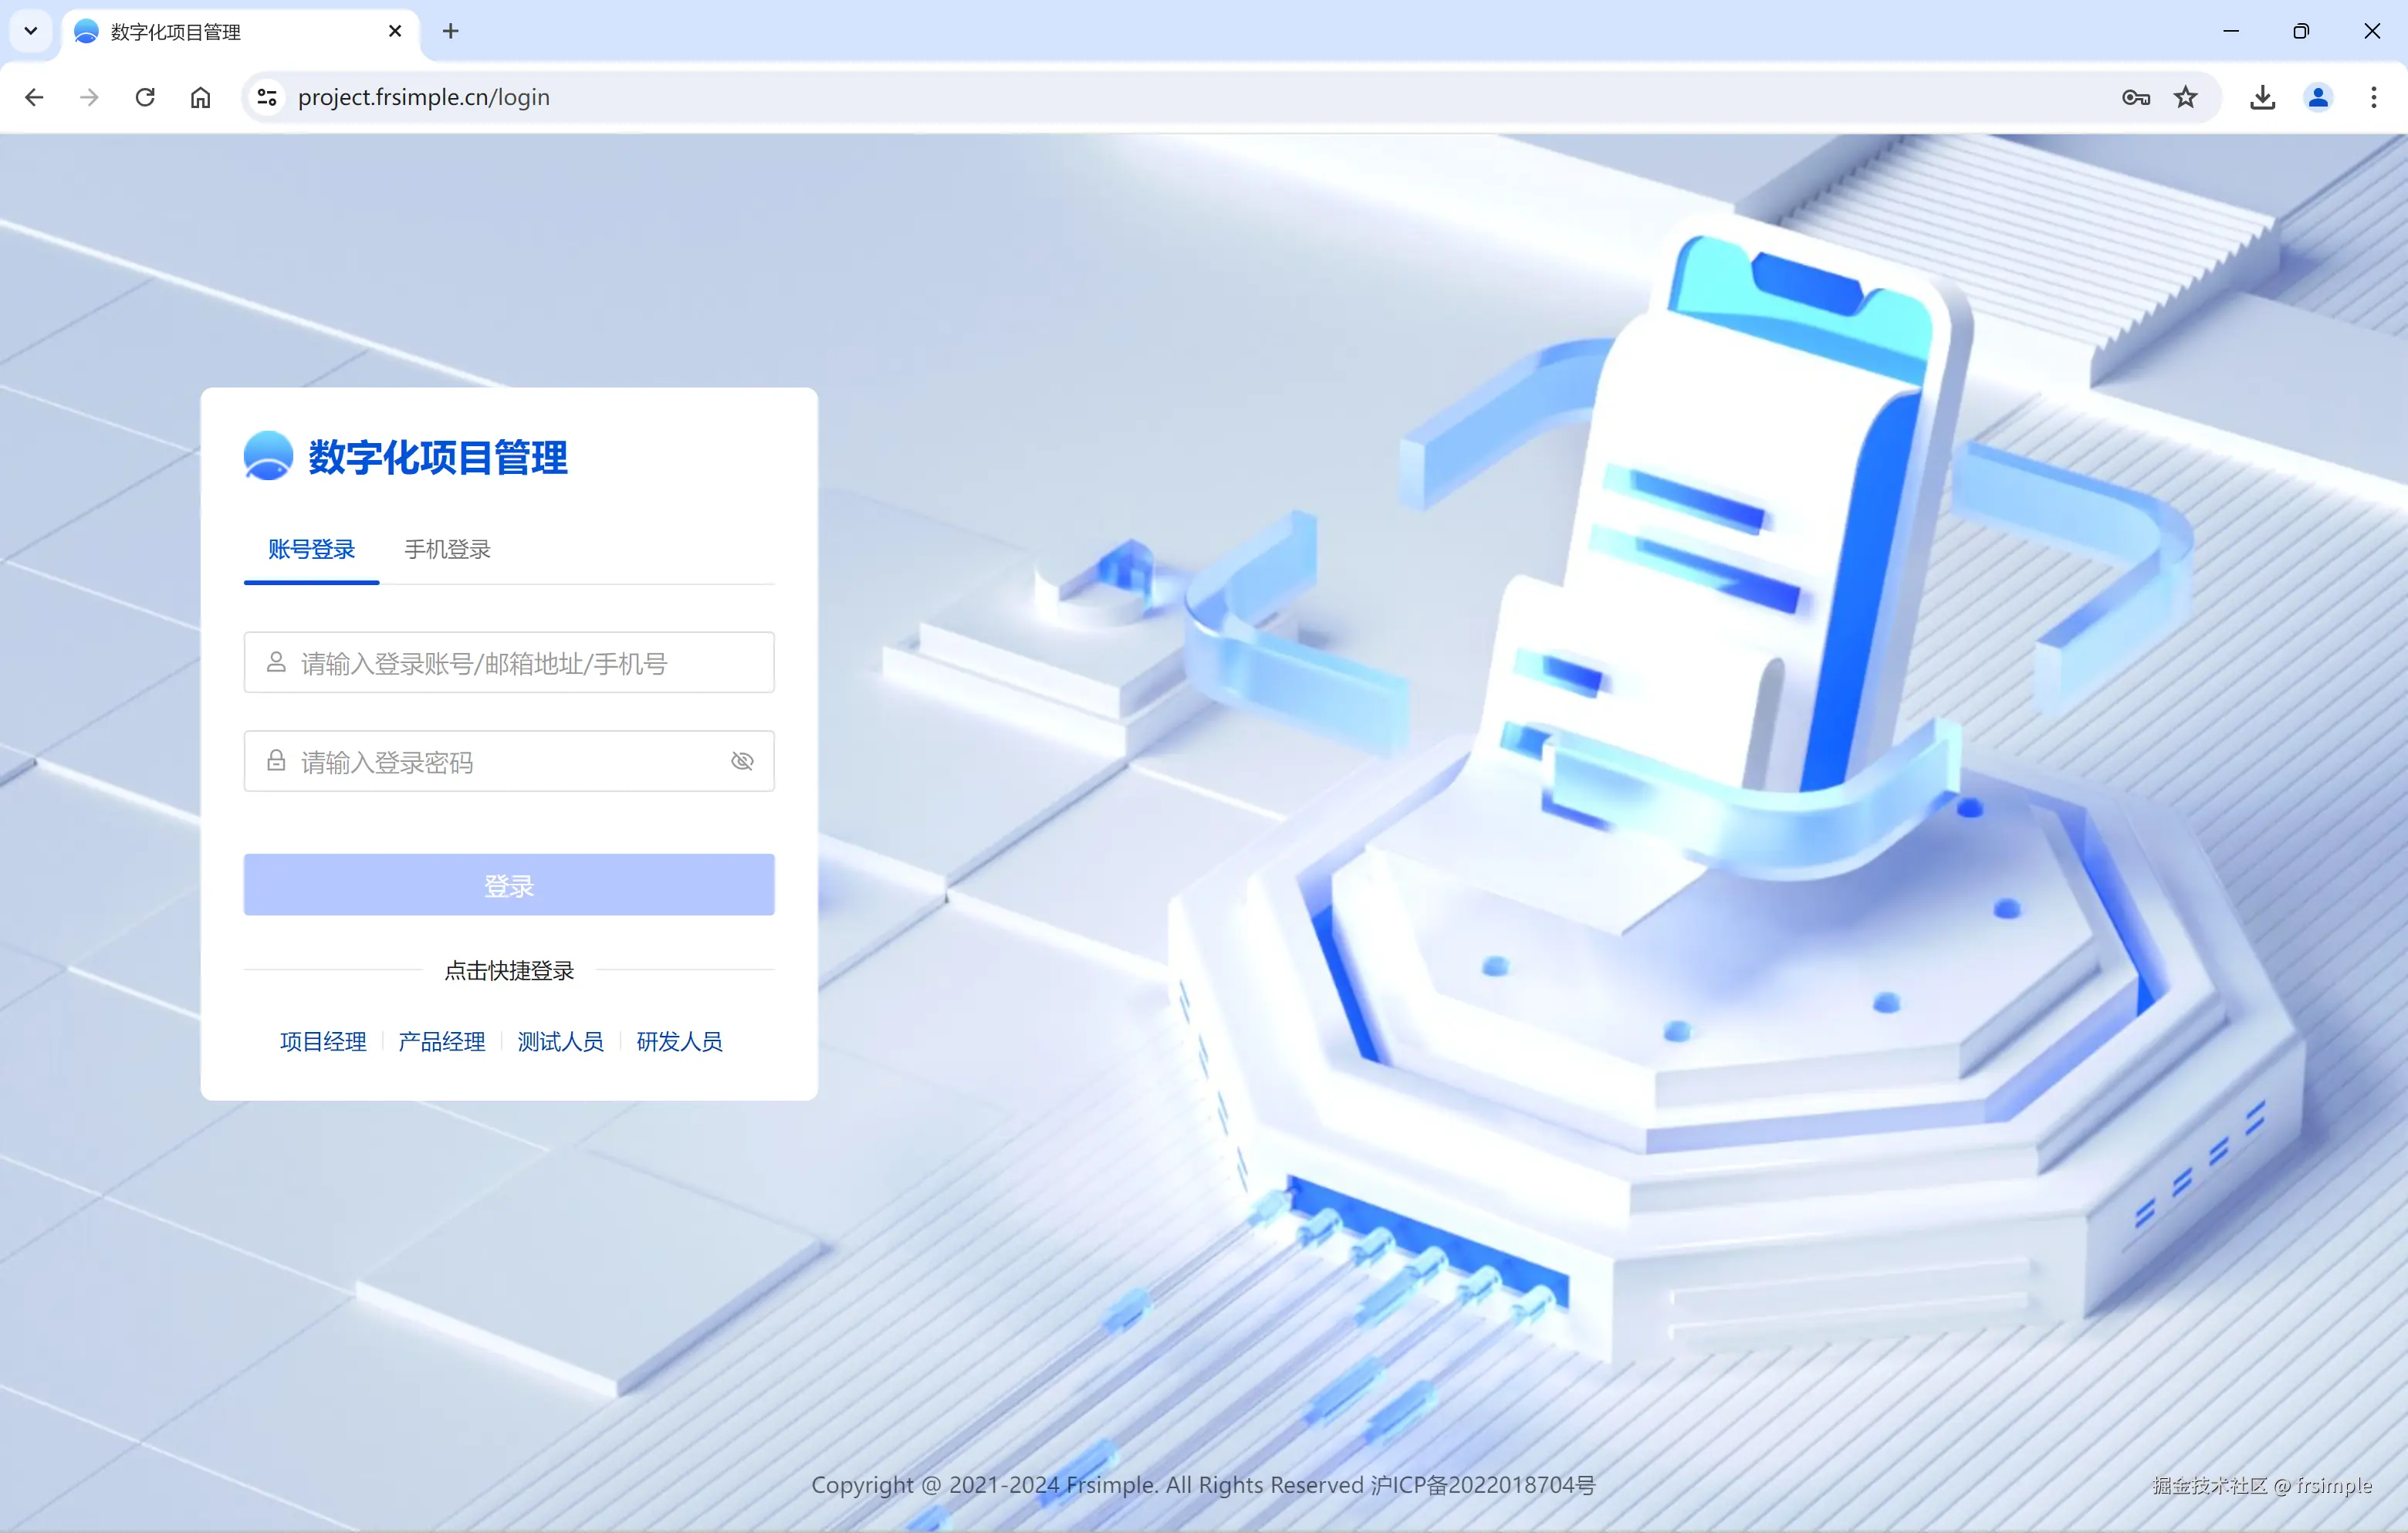This screenshot has width=2408, height=1533.
Task: Click the site information icon in address bar
Action: pyautogui.click(x=266, y=97)
